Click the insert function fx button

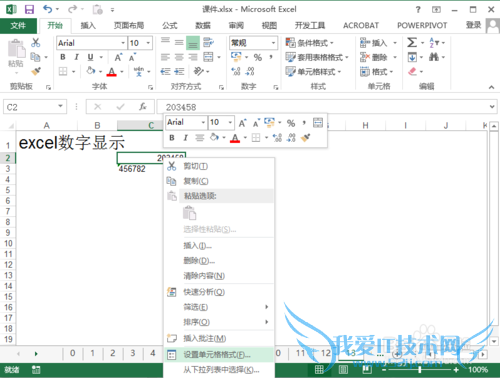[143, 107]
